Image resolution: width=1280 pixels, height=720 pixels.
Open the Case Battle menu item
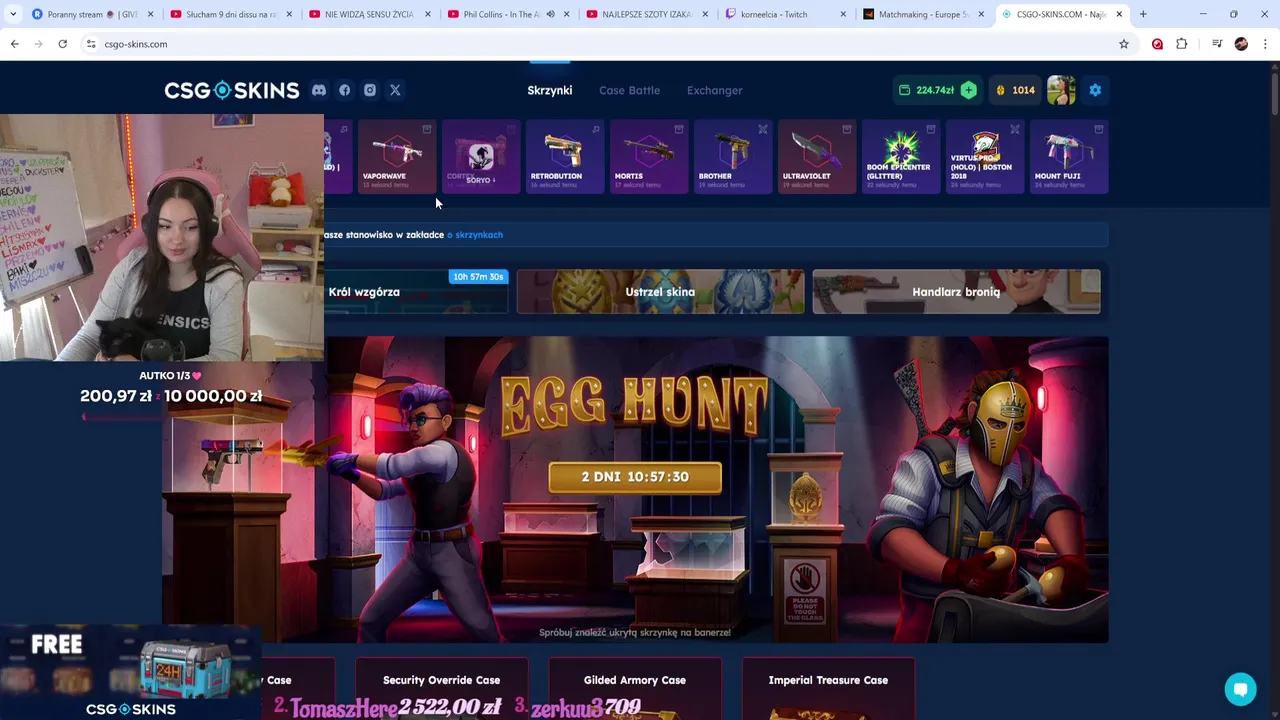(629, 90)
